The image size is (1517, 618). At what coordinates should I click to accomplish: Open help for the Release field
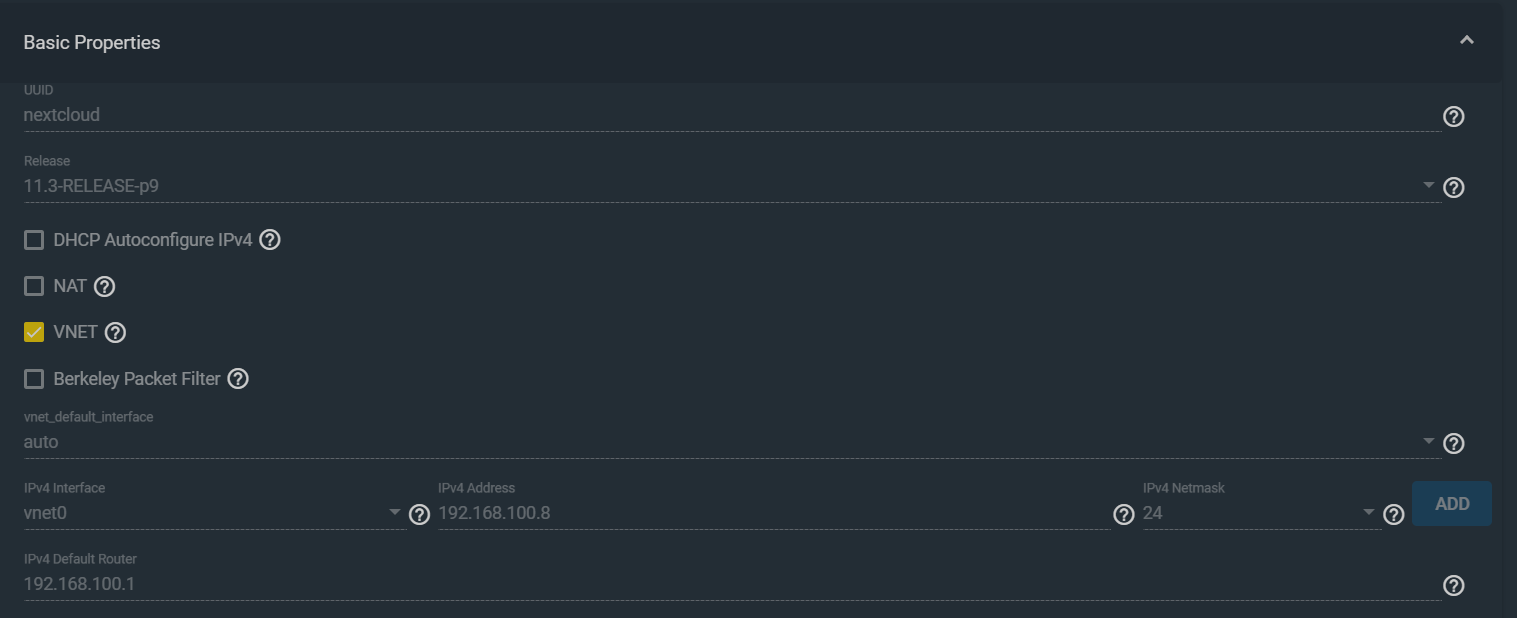click(1454, 187)
